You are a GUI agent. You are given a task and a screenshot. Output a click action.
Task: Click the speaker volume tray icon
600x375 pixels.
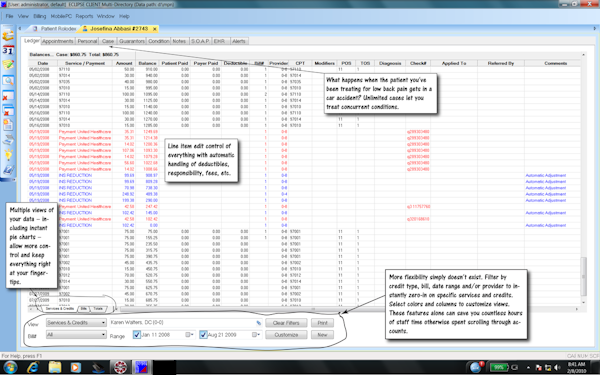[557, 368]
